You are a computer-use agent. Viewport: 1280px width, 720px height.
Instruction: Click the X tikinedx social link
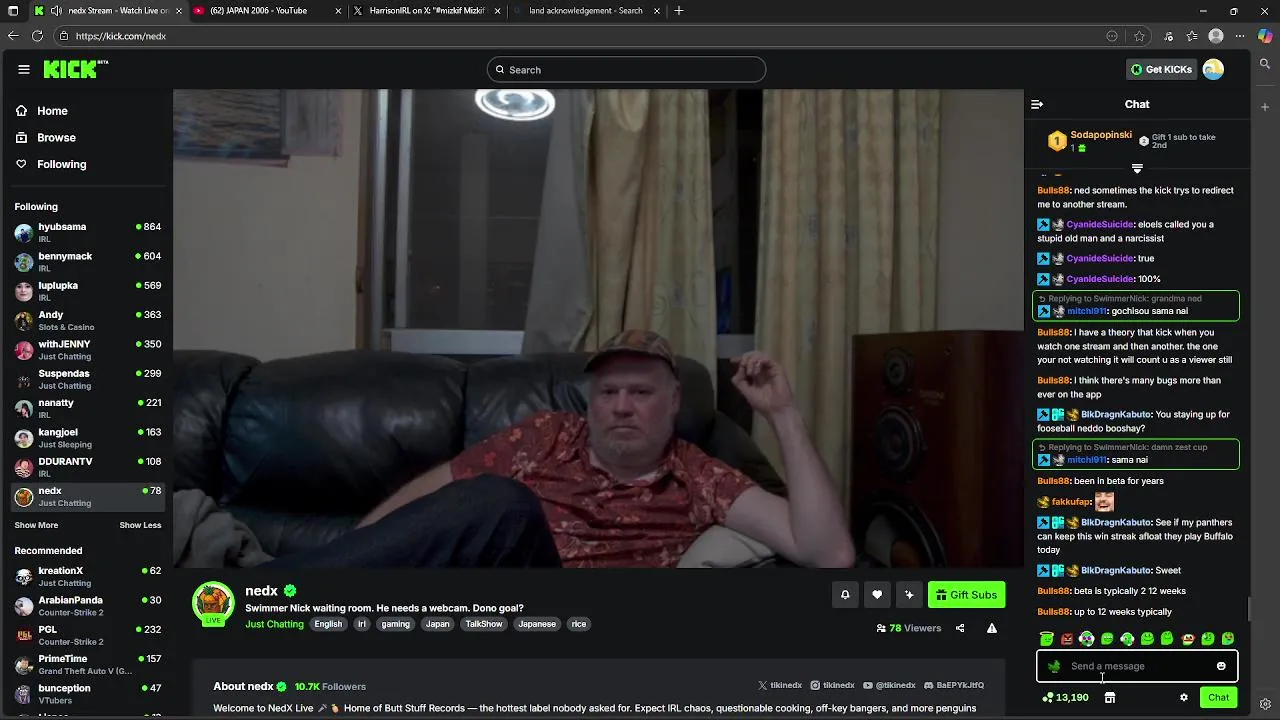[780, 686]
